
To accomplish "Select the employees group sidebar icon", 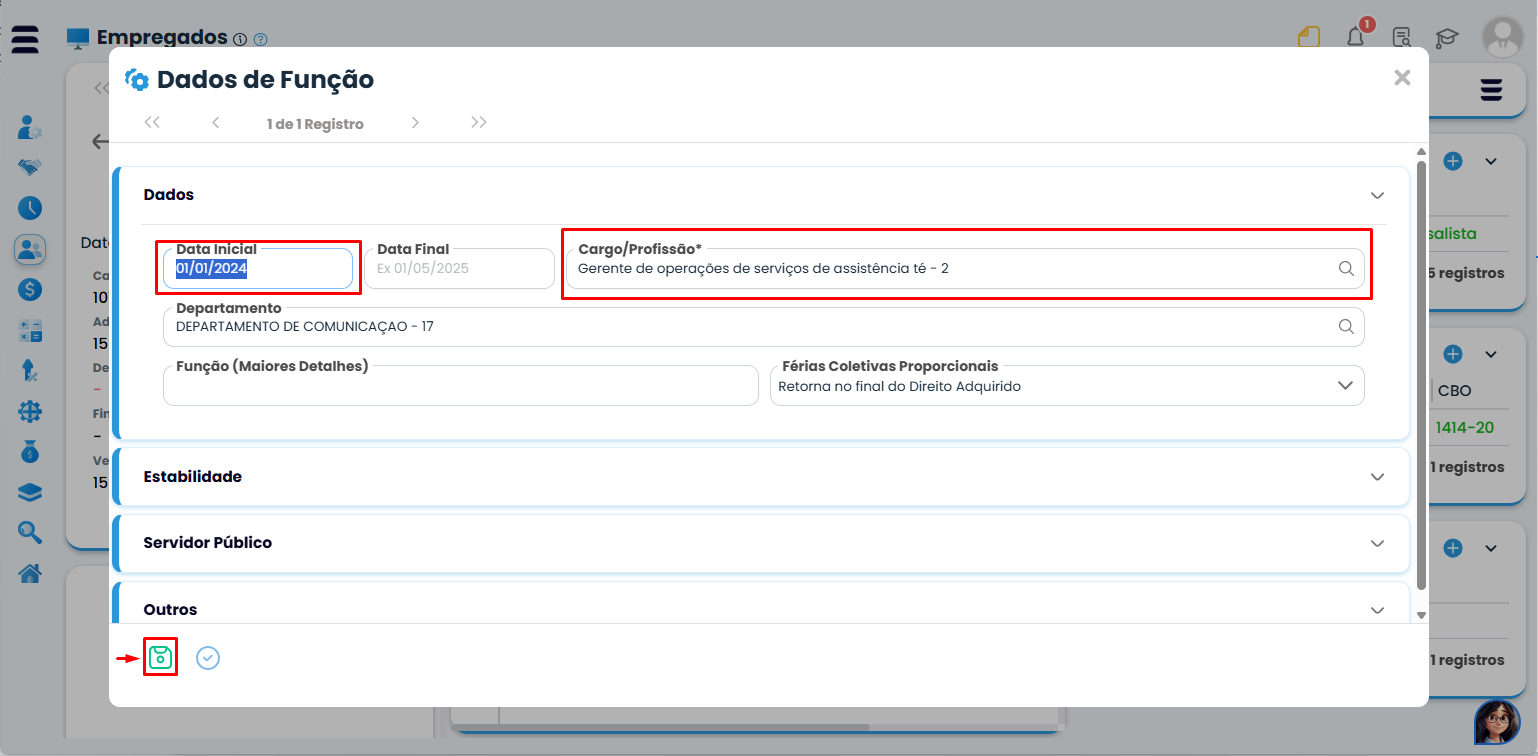I will point(30,249).
